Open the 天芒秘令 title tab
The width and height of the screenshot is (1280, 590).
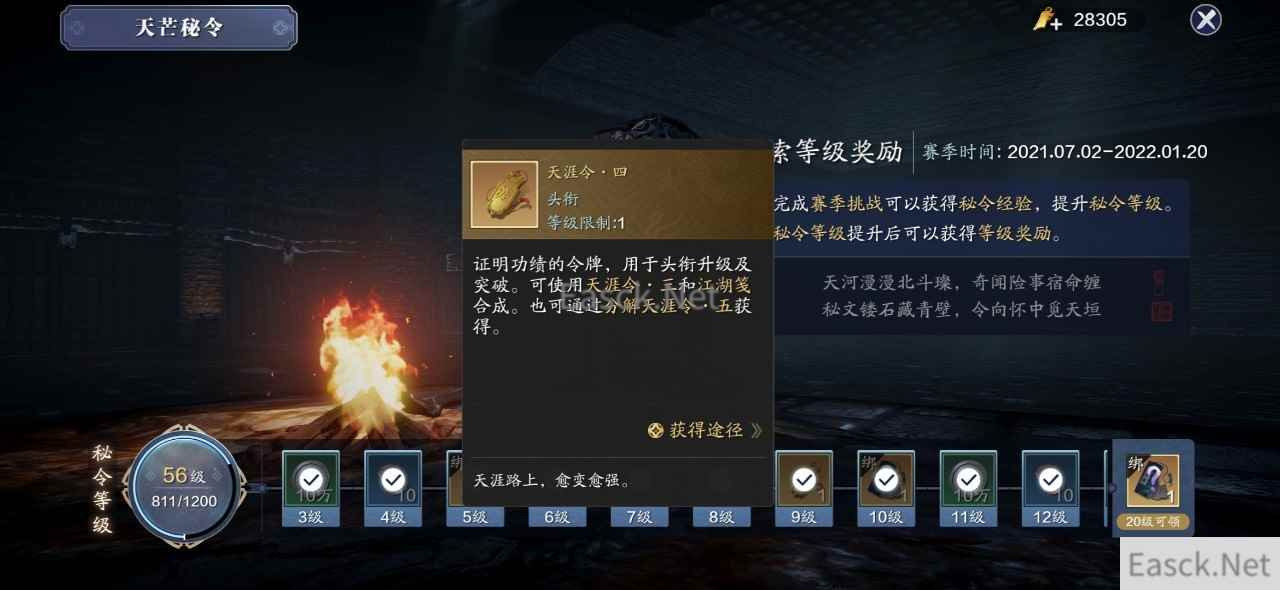point(179,27)
